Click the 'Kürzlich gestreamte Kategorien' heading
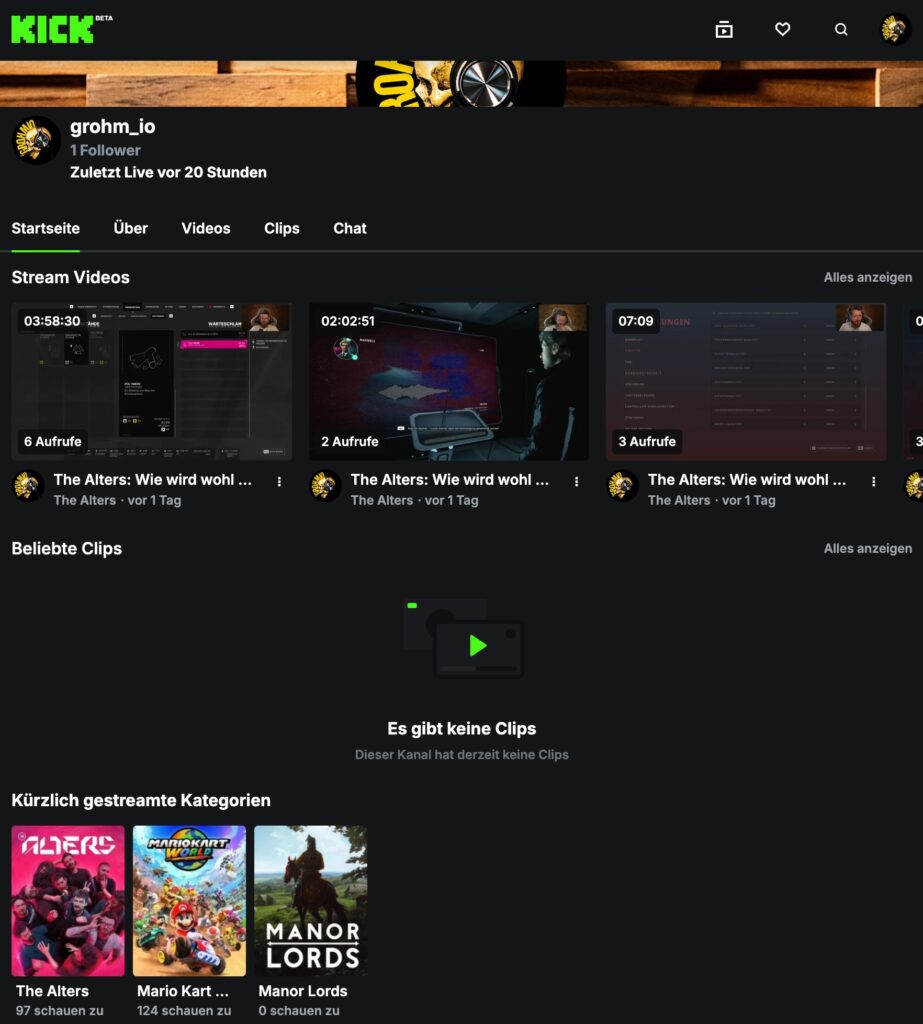923x1024 pixels. click(x=141, y=800)
